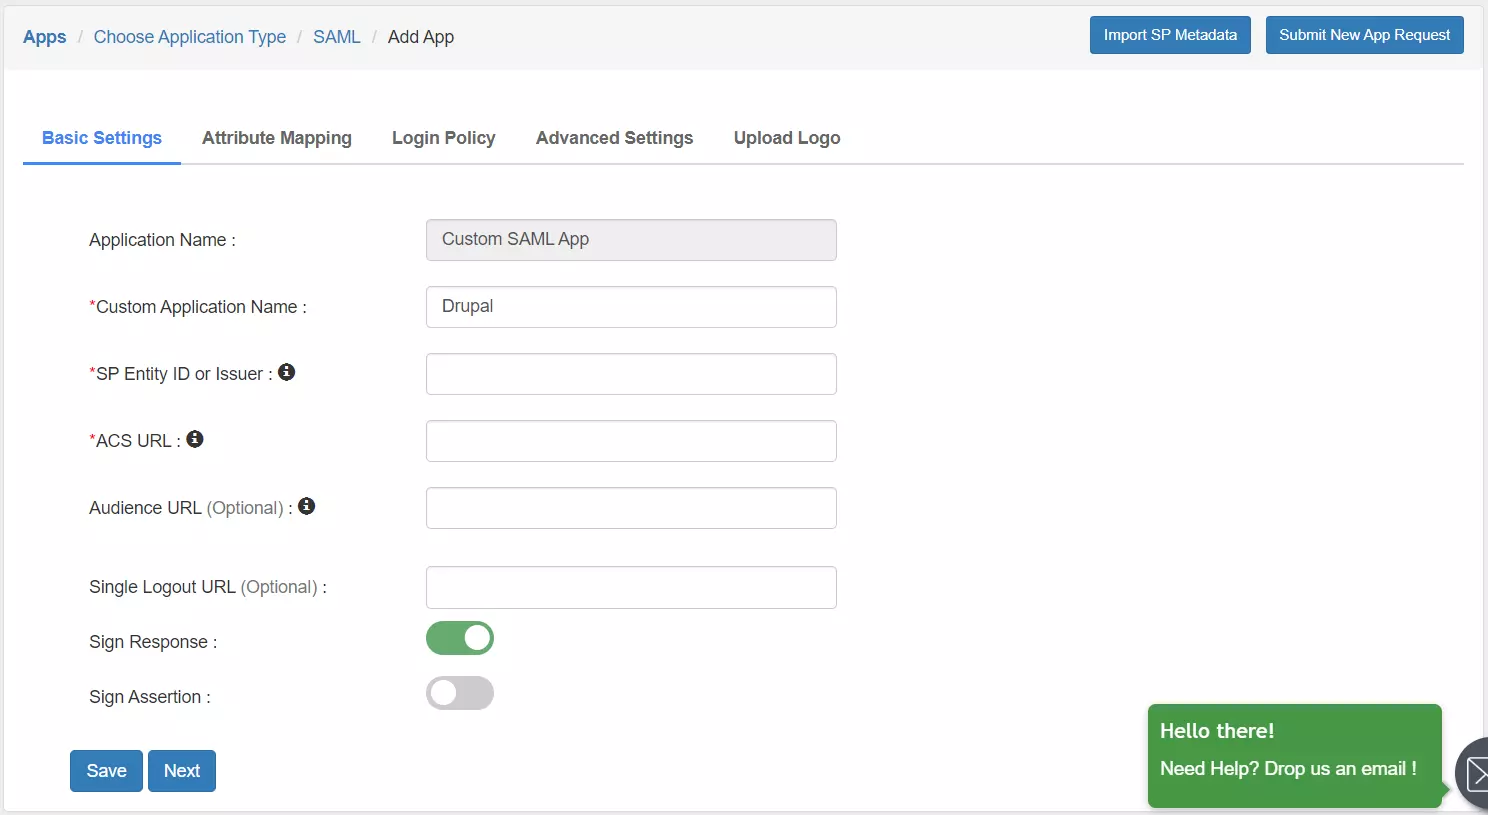Open the SAML breadcrumb link
Viewport: 1488px width, 815px height.
[337, 37]
